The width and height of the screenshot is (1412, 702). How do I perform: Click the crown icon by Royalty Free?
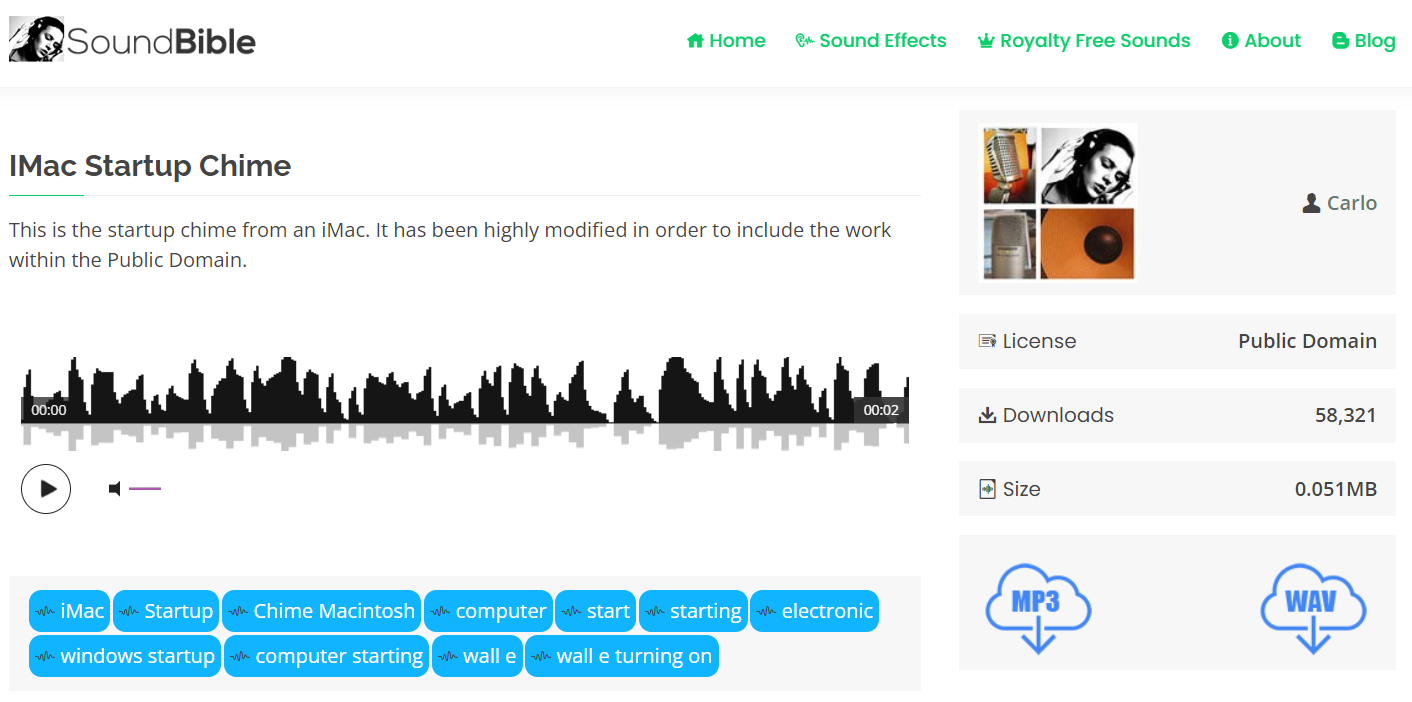coord(986,41)
